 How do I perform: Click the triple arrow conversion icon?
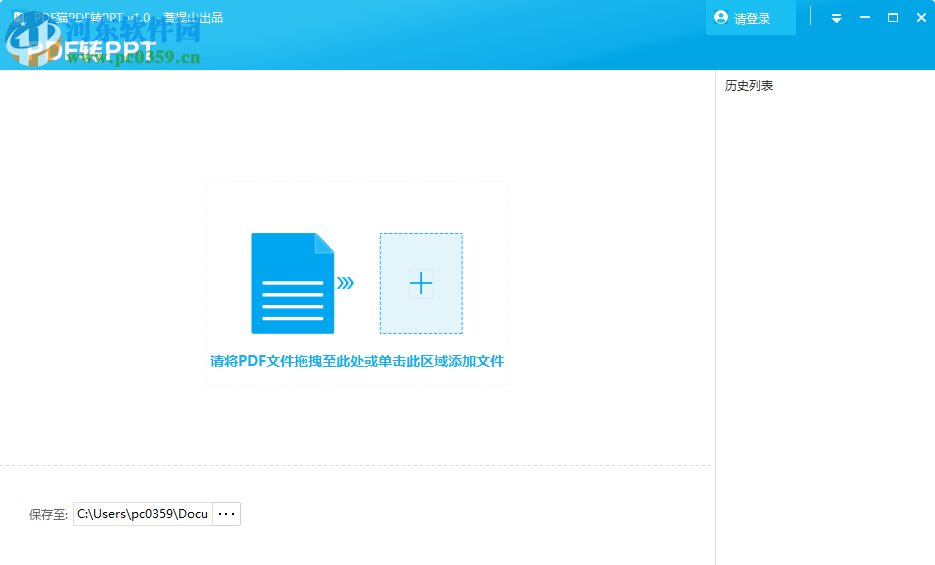point(345,283)
